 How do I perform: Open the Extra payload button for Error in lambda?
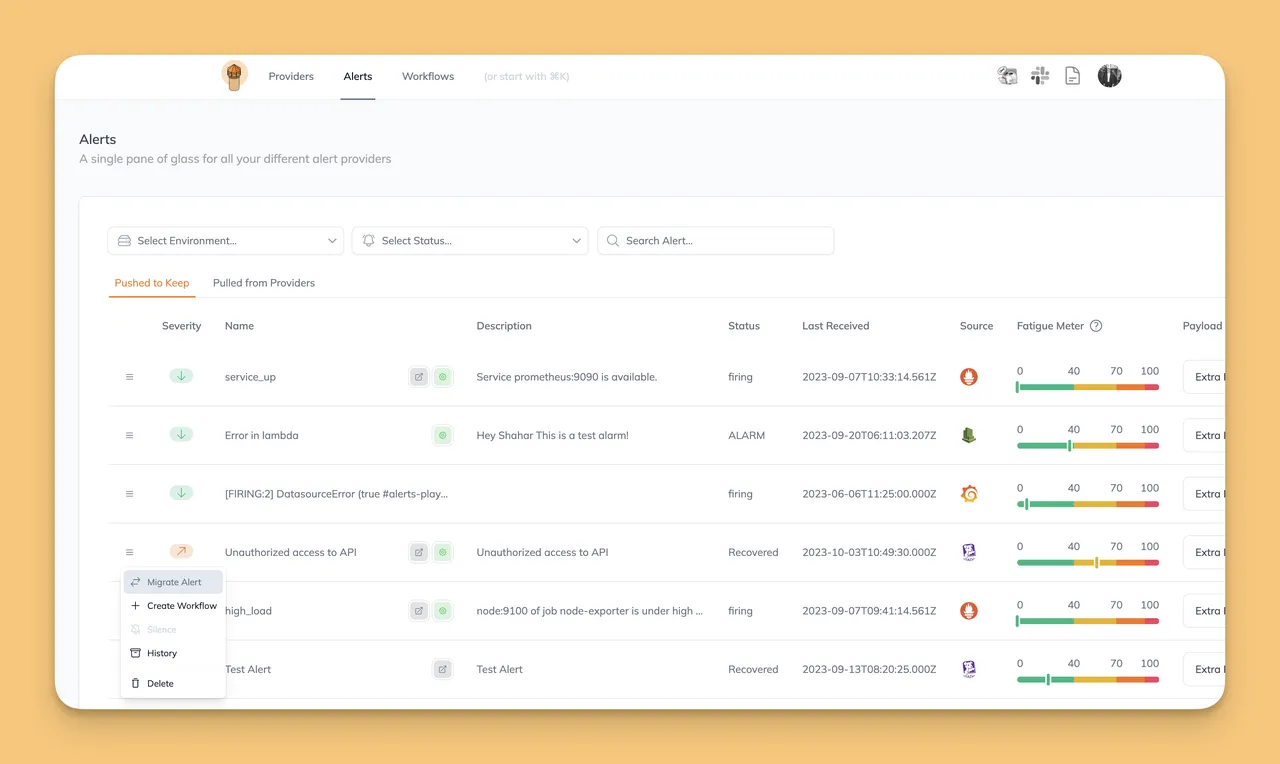coord(1204,435)
